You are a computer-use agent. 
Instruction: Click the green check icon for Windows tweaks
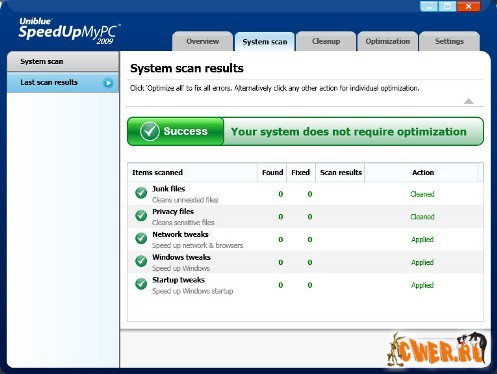141,261
